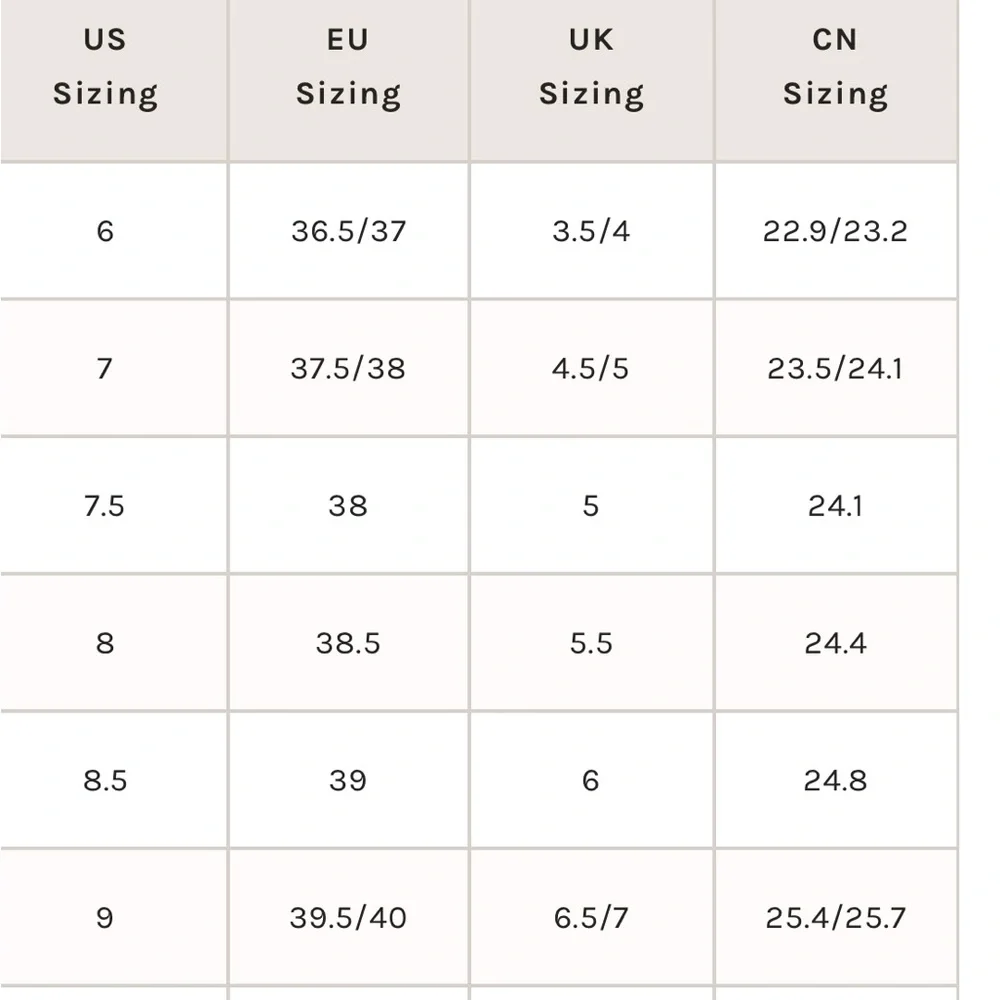
Task: Select the UK size 3.5/4 cell
Action: pyautogui.click(x=591, y=231)
